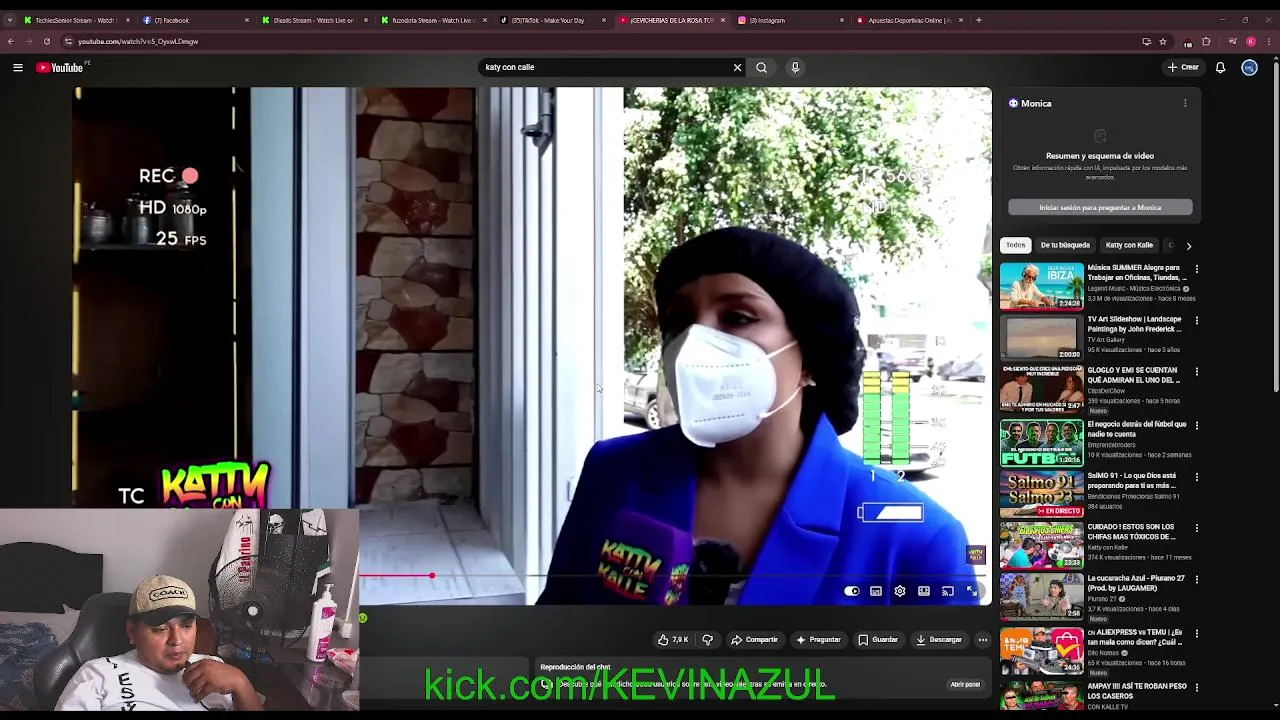Viewport: 1280px width, 720px height.
Task: Start voice search with microphone icon
Action: coord(795,67)
